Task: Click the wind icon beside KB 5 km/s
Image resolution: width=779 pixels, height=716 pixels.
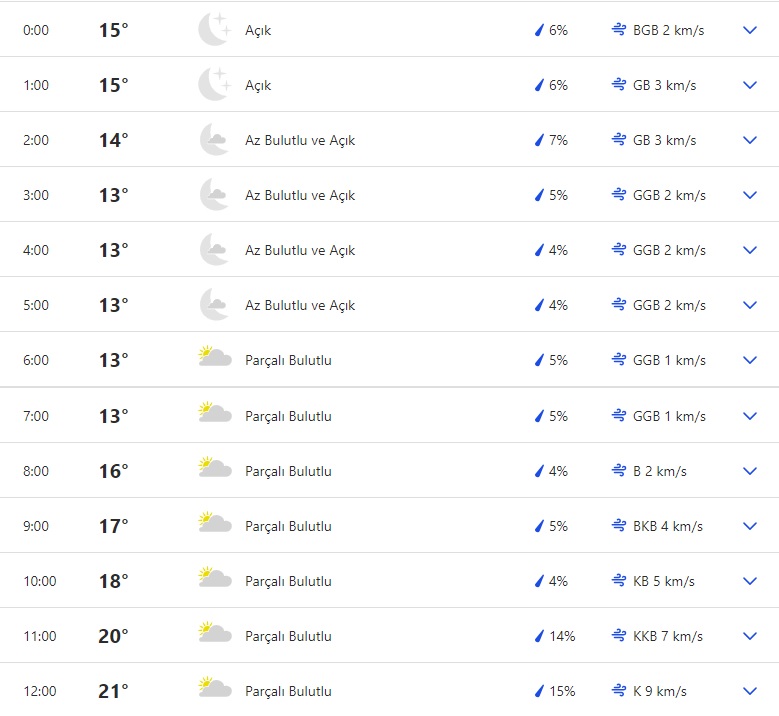Action: coord(619,581)
